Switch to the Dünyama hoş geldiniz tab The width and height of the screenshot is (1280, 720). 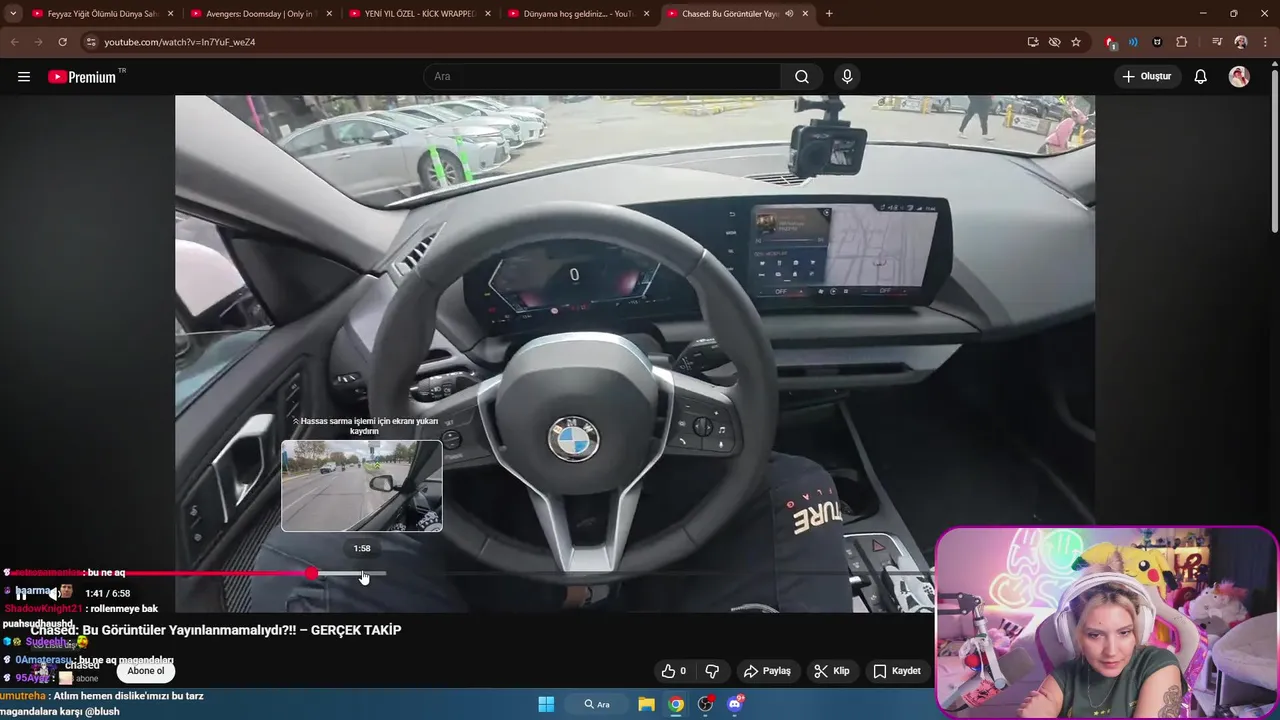click(578, 14)
